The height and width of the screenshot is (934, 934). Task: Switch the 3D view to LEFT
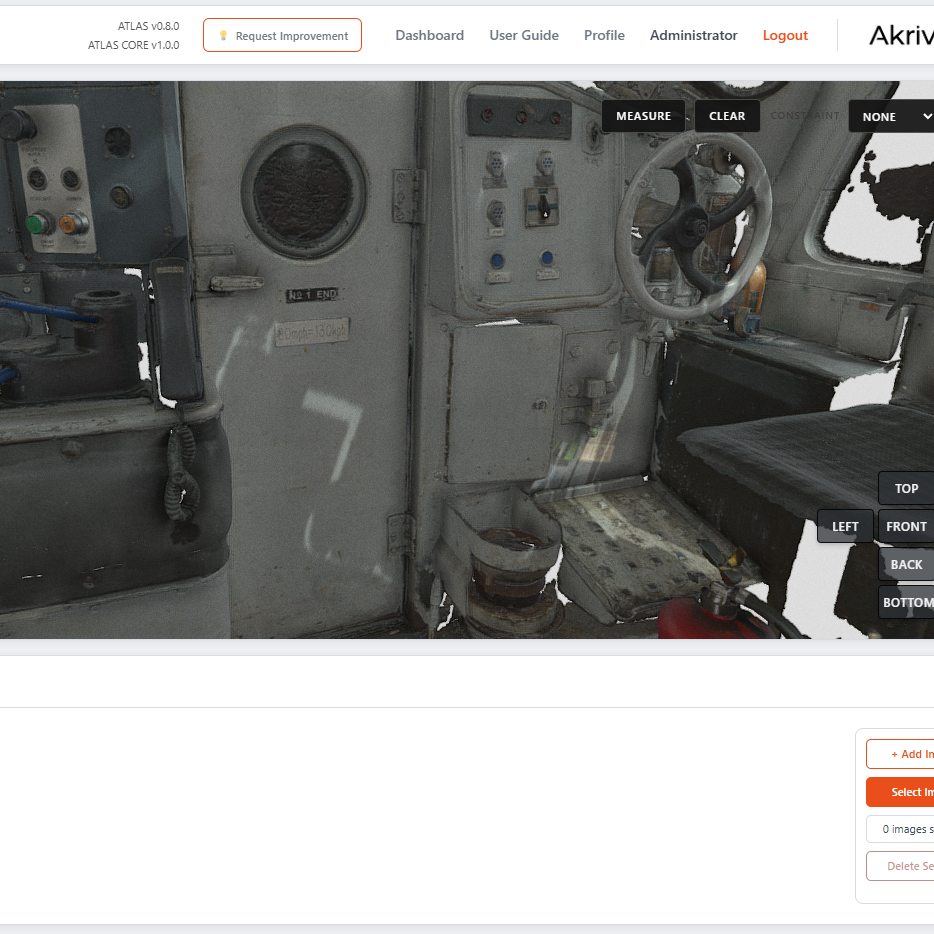(845, 527)
